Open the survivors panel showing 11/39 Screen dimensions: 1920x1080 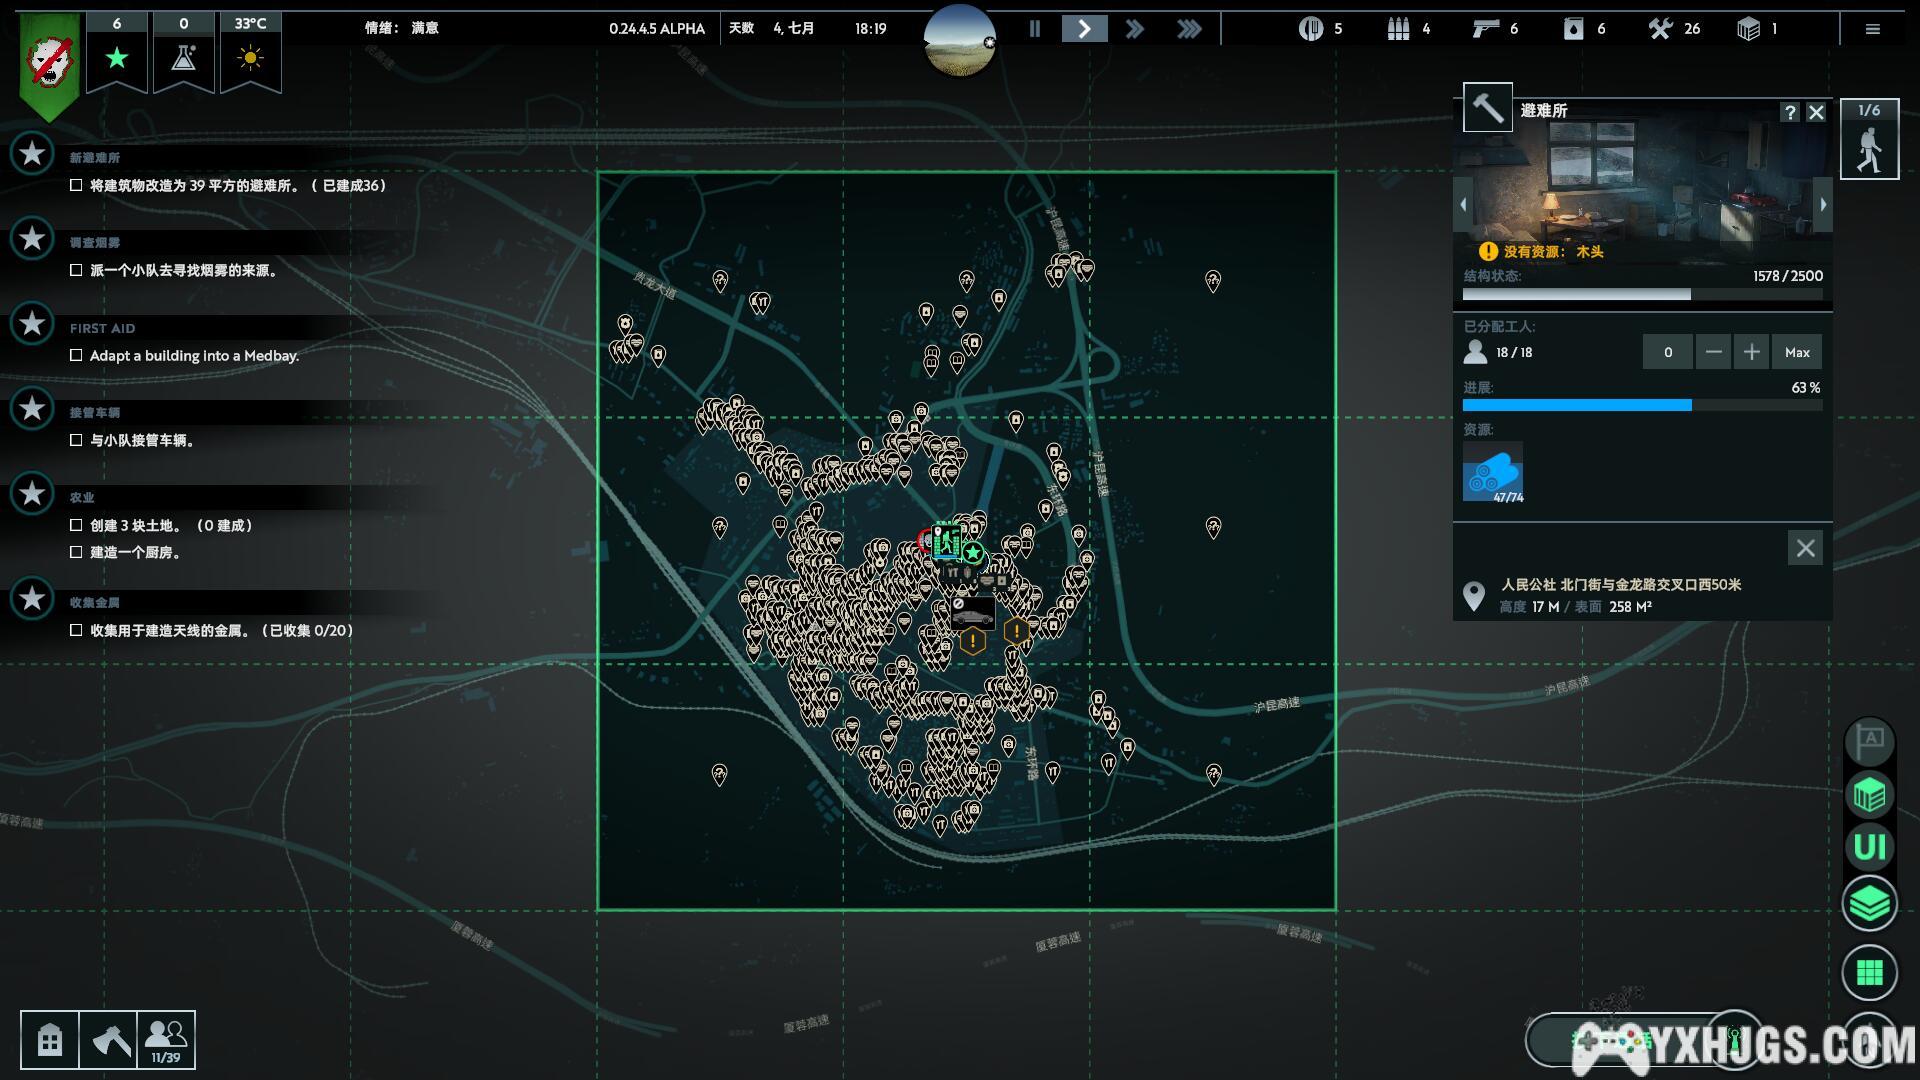pyautogui.click(x=166, y=1040)
